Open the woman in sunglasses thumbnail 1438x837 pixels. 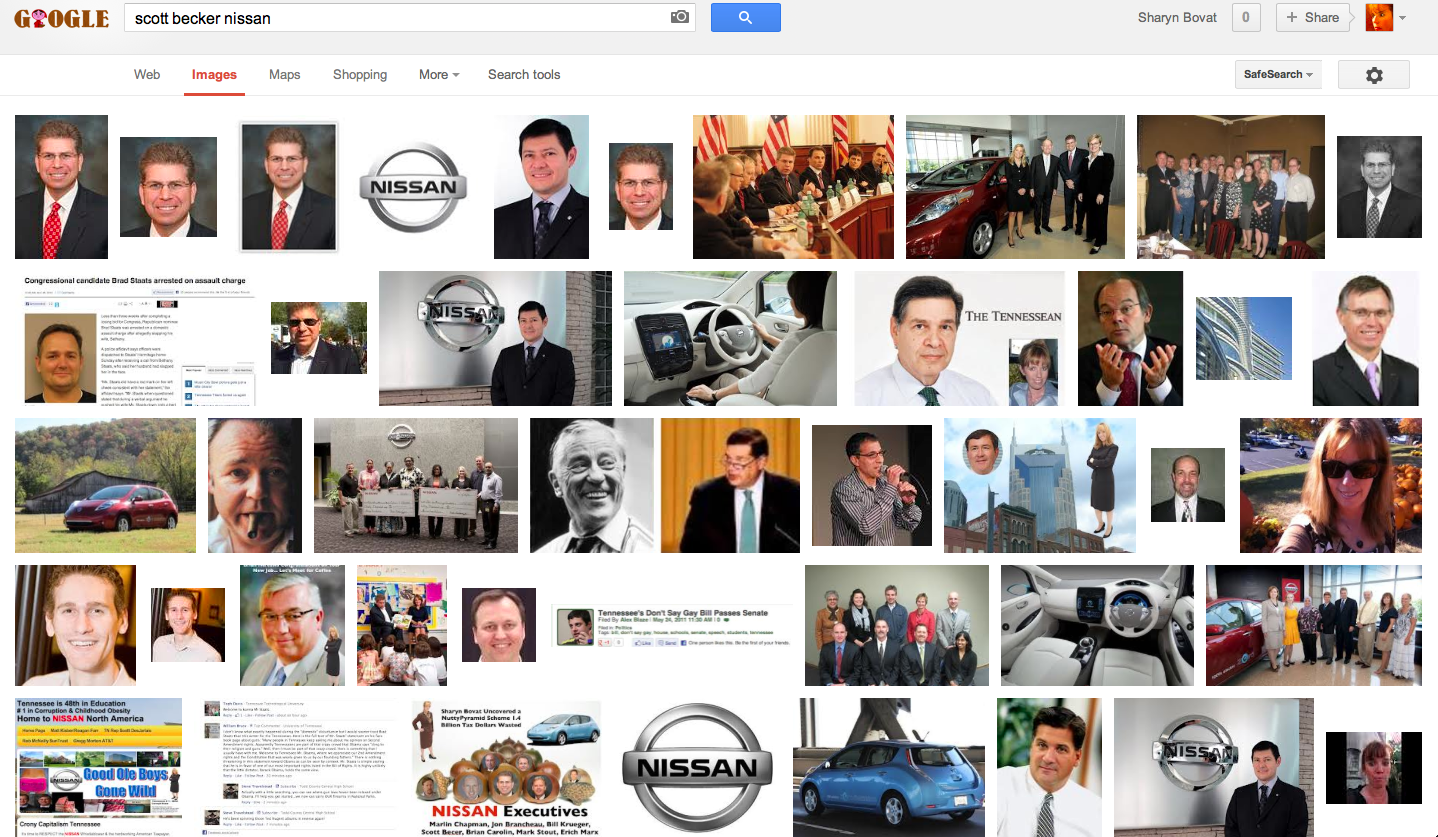click(x=1331, y=485)
